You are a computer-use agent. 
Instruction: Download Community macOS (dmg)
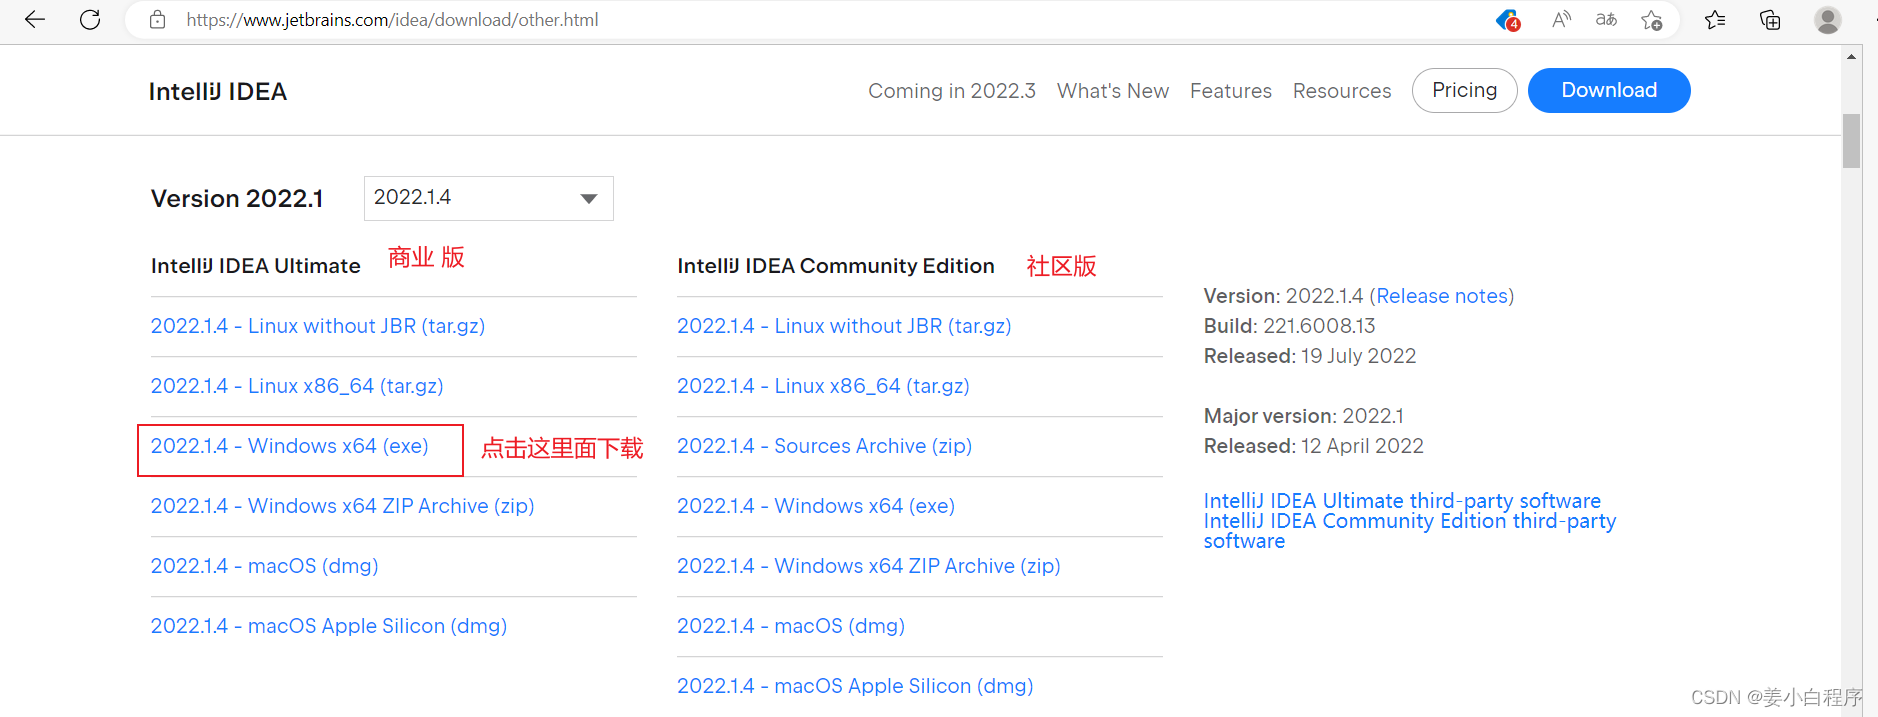791,626
